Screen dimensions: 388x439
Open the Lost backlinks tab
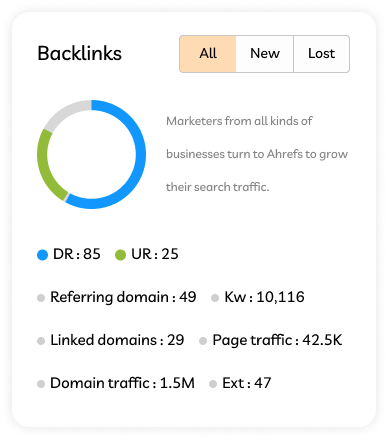click(x=321, y=54)
